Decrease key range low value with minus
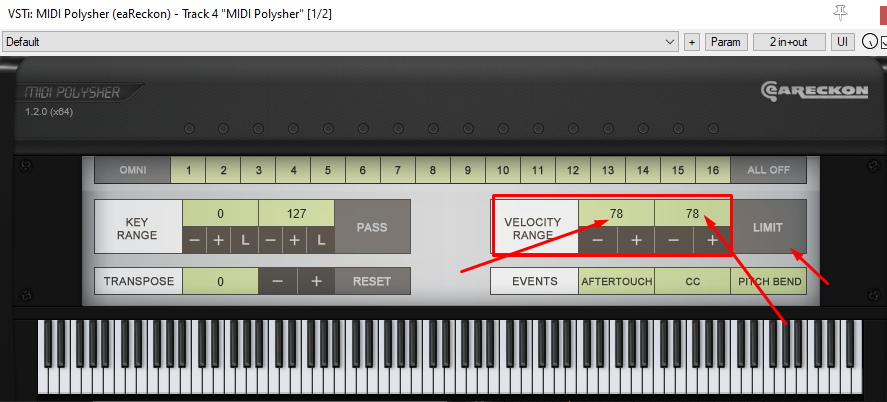Viewport: 887px width, 402px height. point(194,240)
